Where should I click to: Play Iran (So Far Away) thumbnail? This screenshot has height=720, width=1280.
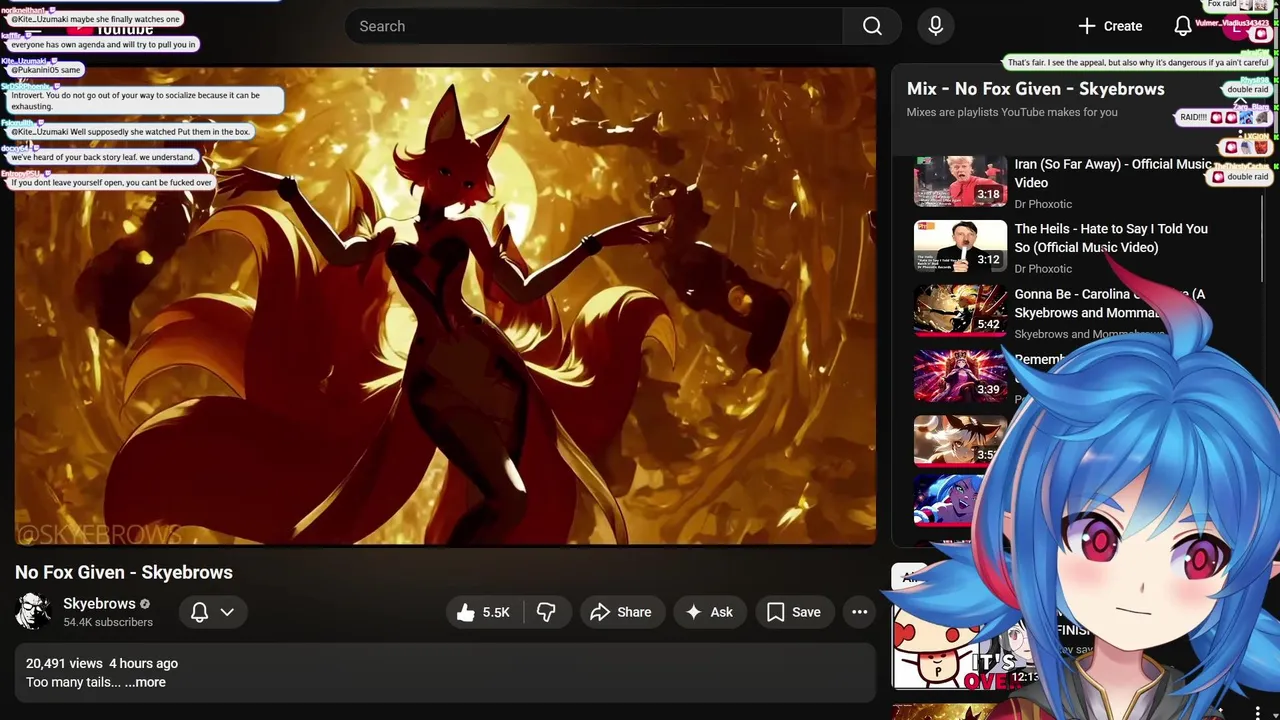(x=960, y=180)
